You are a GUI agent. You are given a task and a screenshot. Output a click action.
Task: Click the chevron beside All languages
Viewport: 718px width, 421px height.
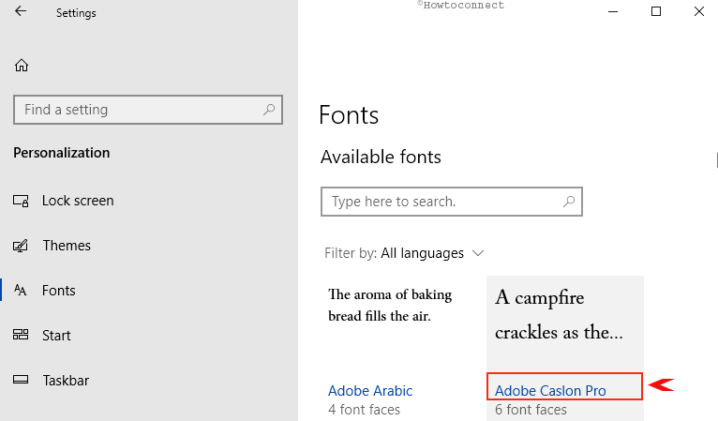click(478, 253)
